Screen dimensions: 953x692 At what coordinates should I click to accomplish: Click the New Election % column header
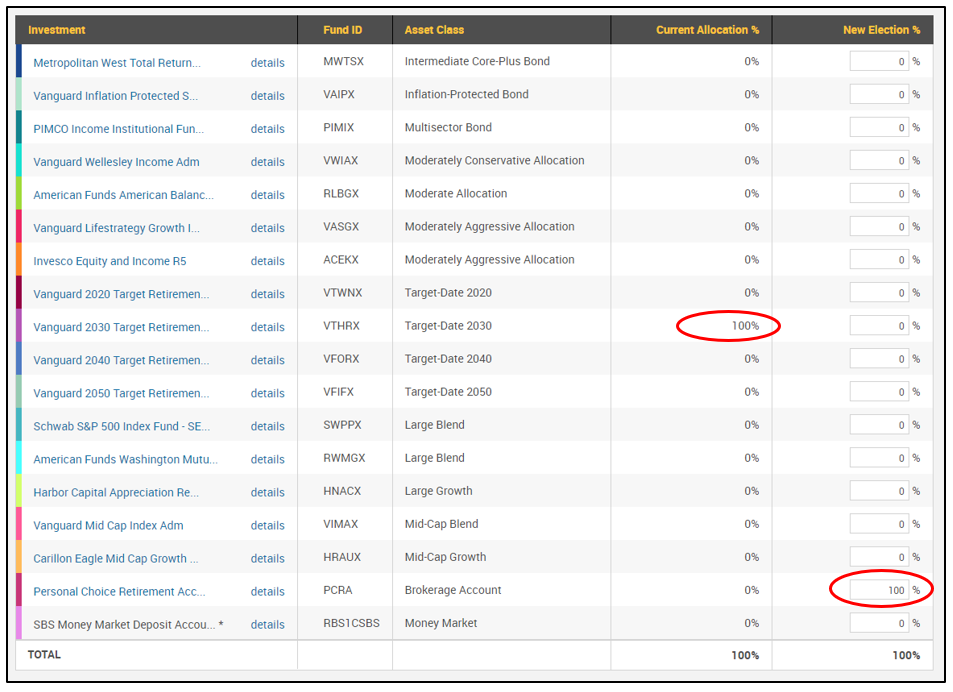click(x=881, y=30)
